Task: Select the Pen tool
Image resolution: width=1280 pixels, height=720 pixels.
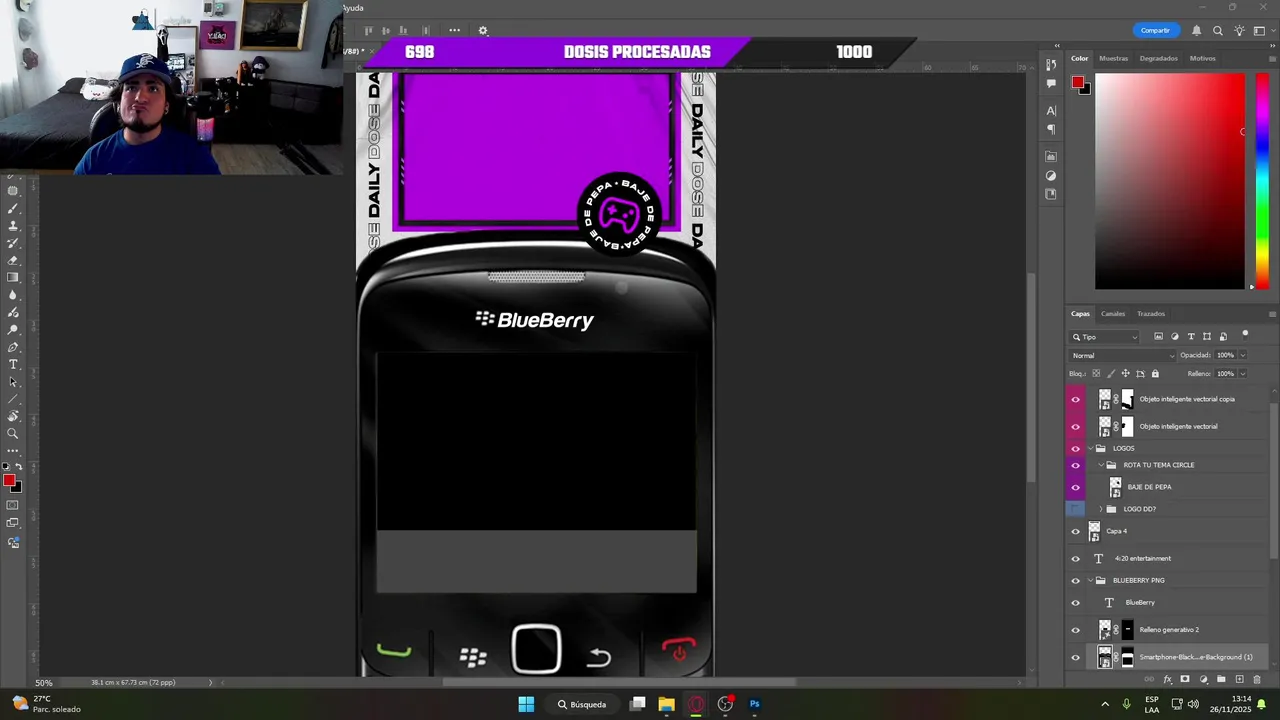Action: [13, 347]
